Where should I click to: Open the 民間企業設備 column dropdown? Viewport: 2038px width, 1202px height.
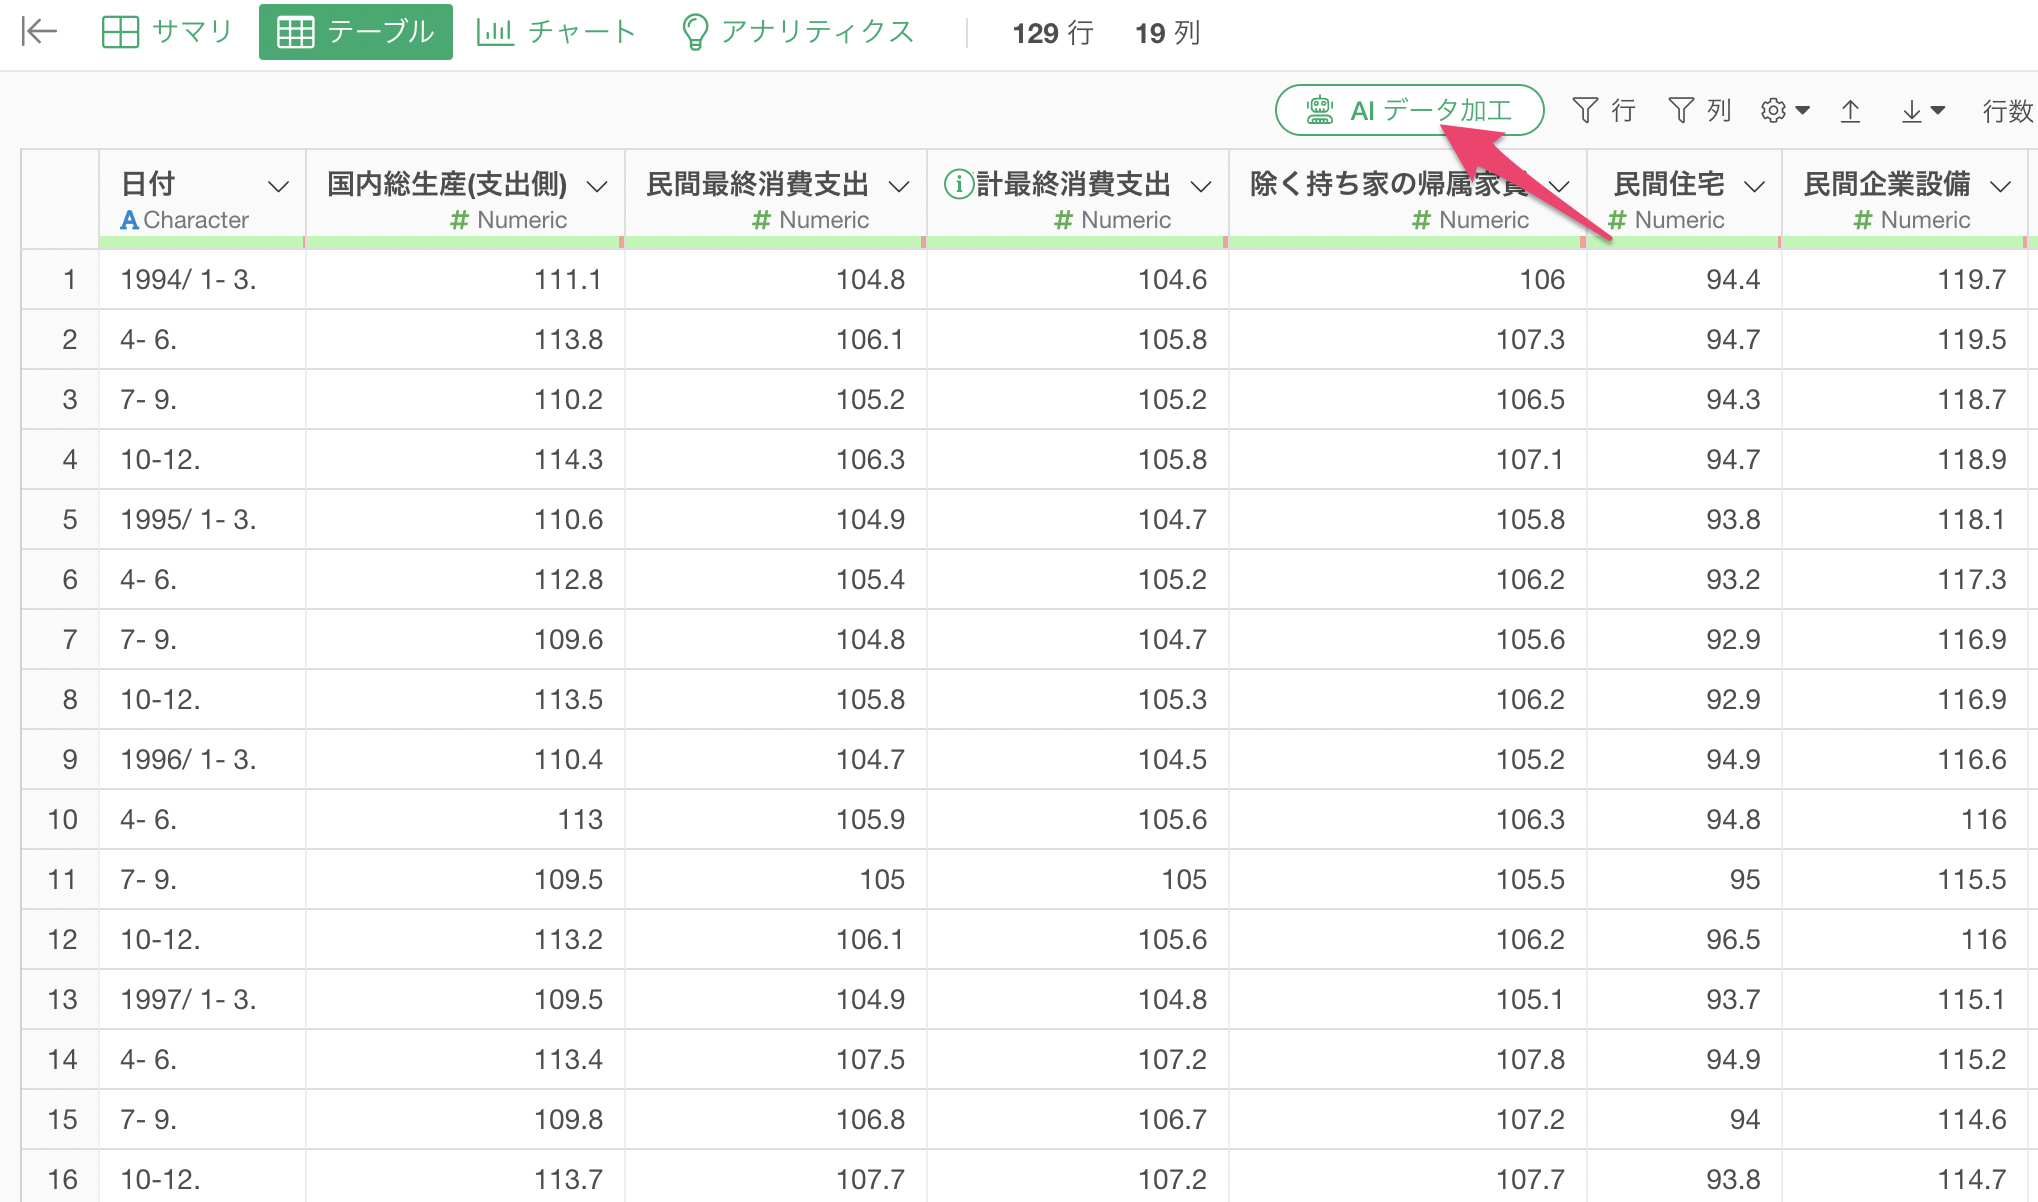(2000, 186)
